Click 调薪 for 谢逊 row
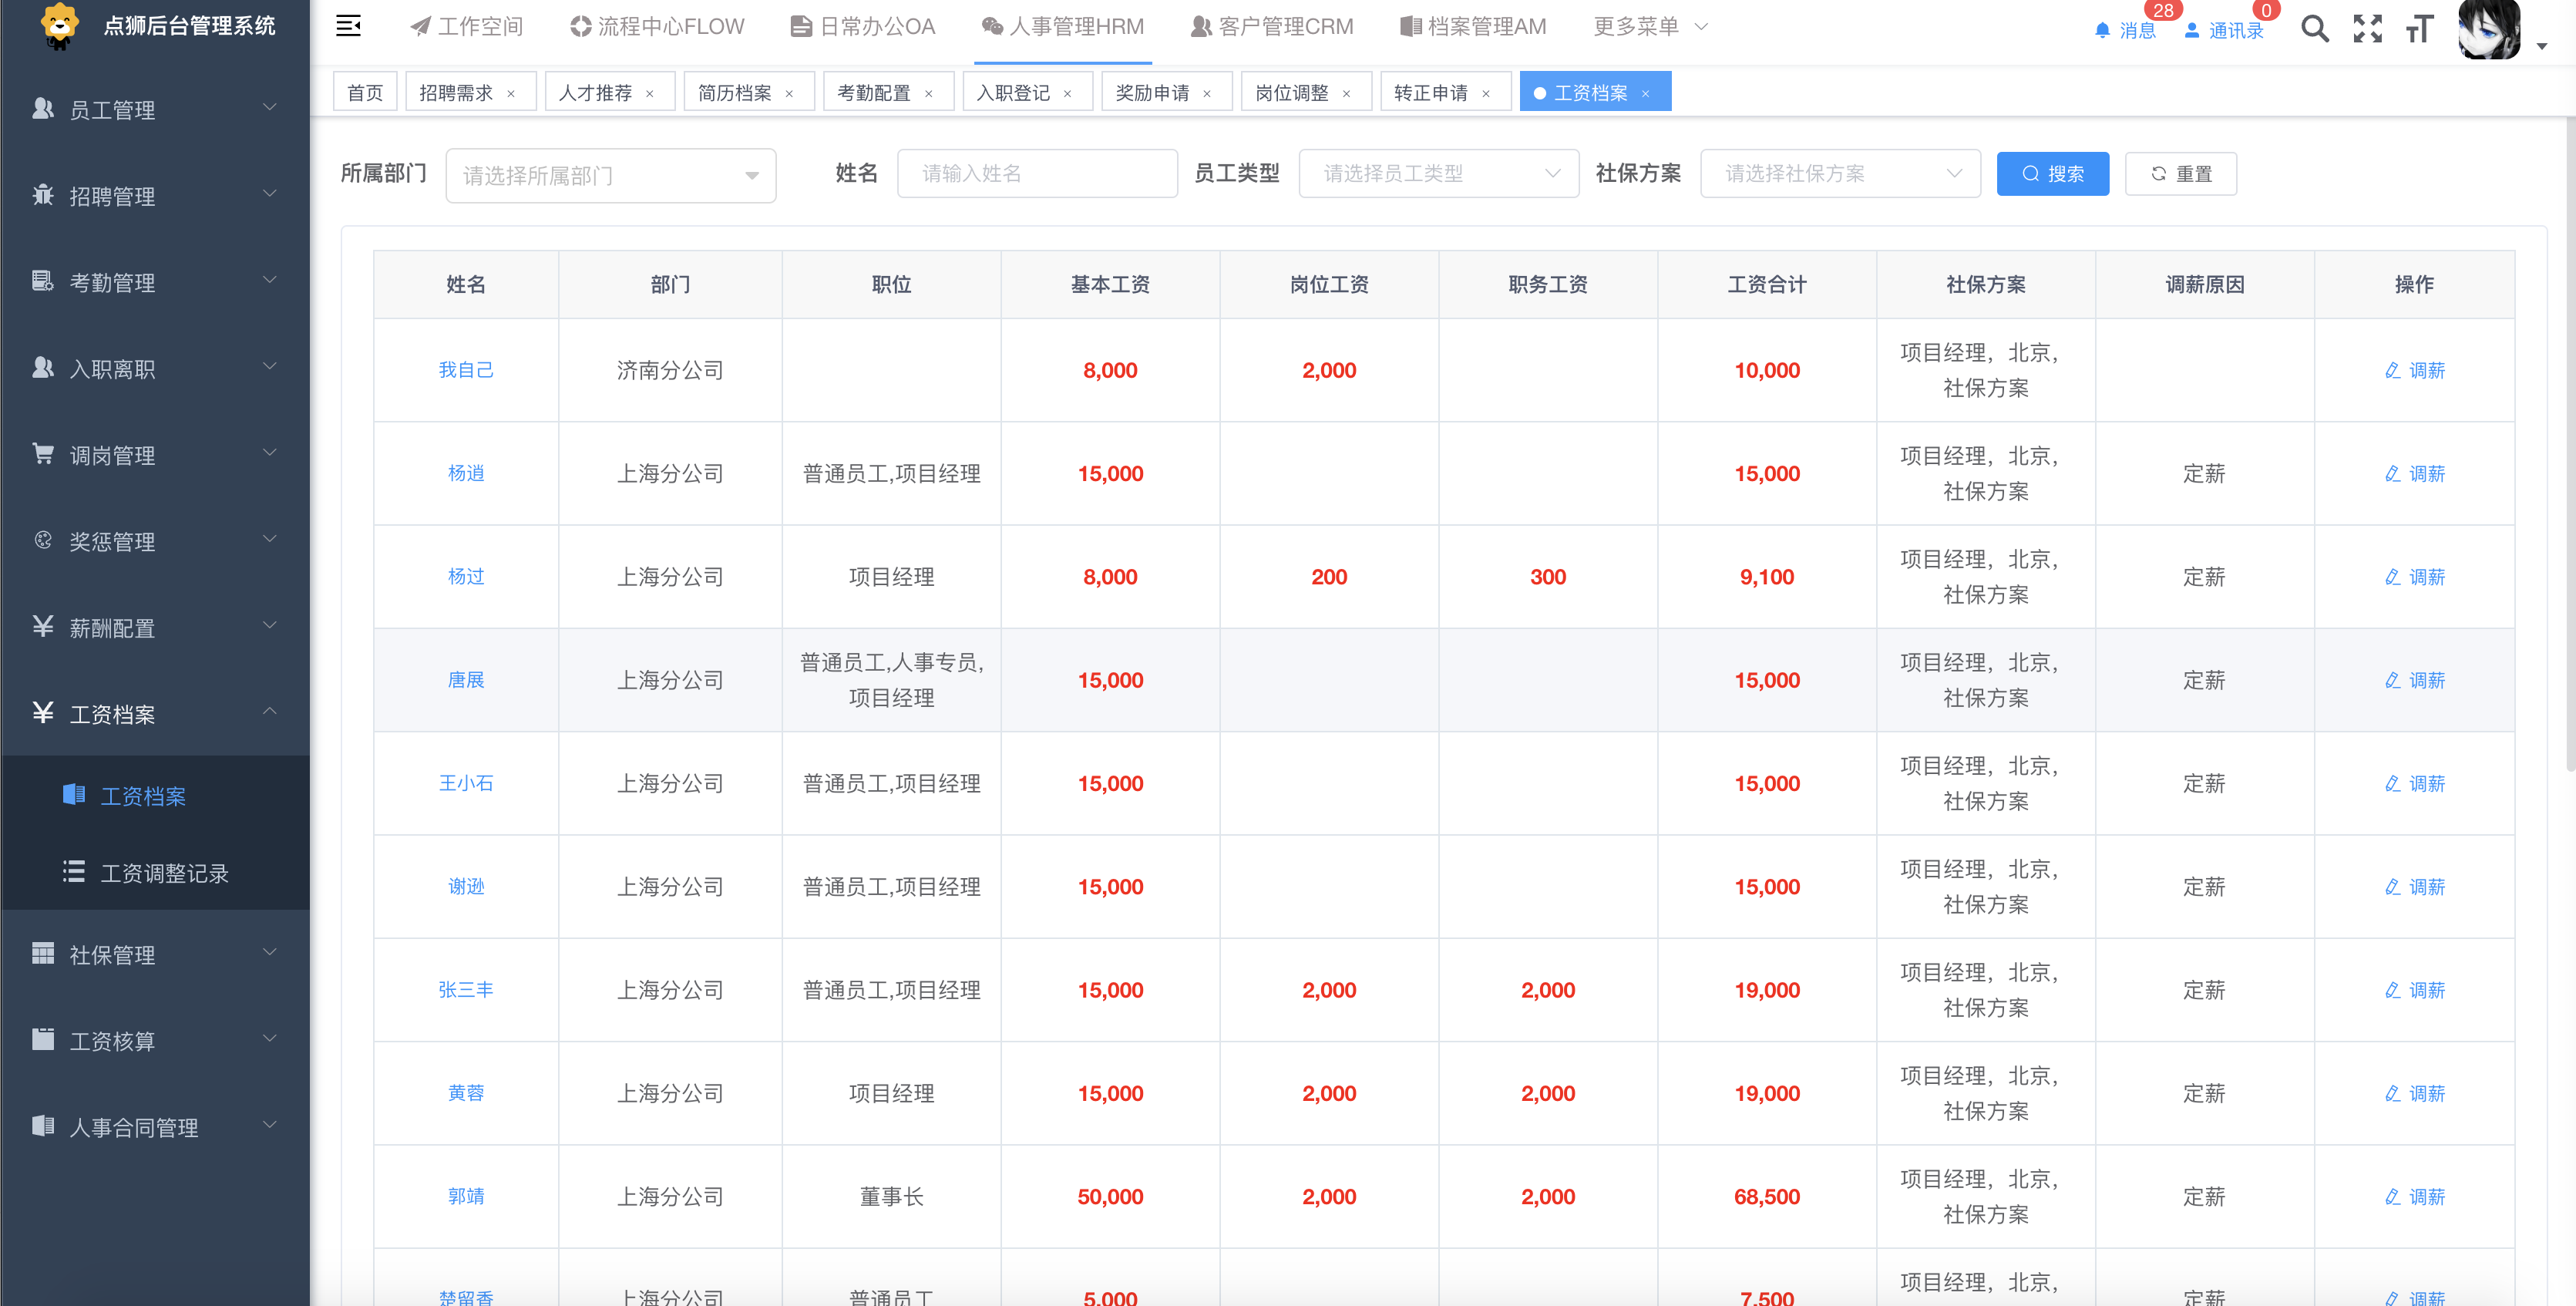2576x1306 pixels. coord(2414,886)
